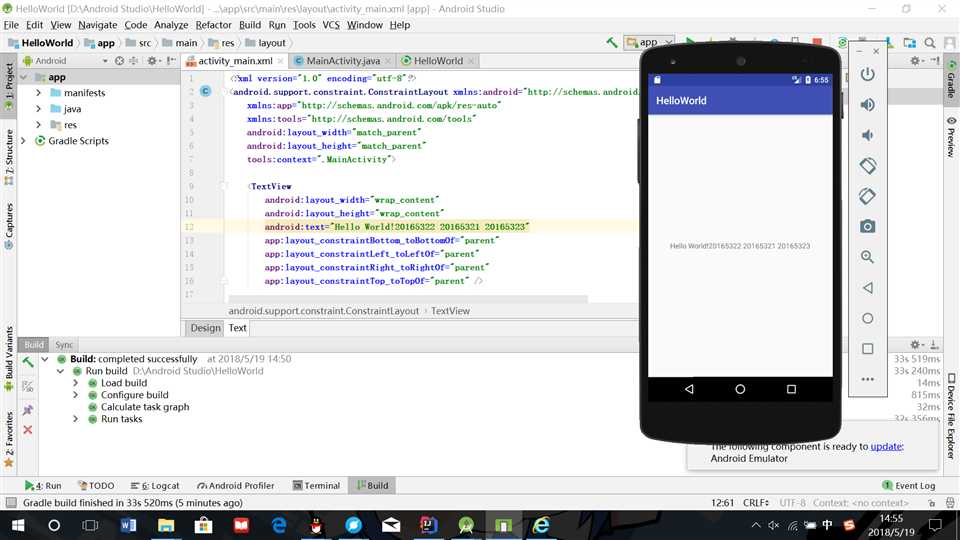Viewport: 960px width, 540px height.
Task: Tap Back button on phone screen
Action: click(x=689, y=389)
